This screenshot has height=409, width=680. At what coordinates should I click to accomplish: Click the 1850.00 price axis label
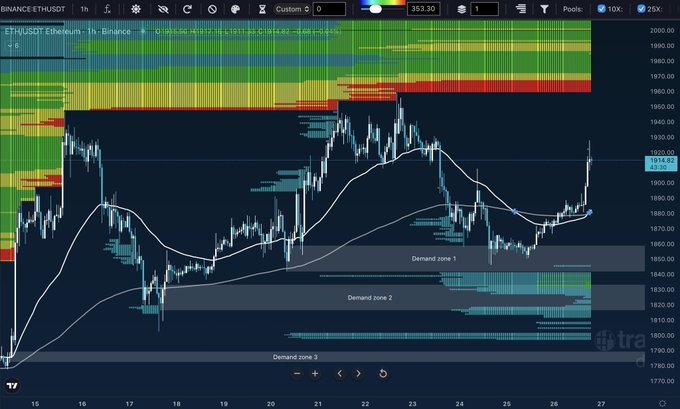[x=662, y=259]
